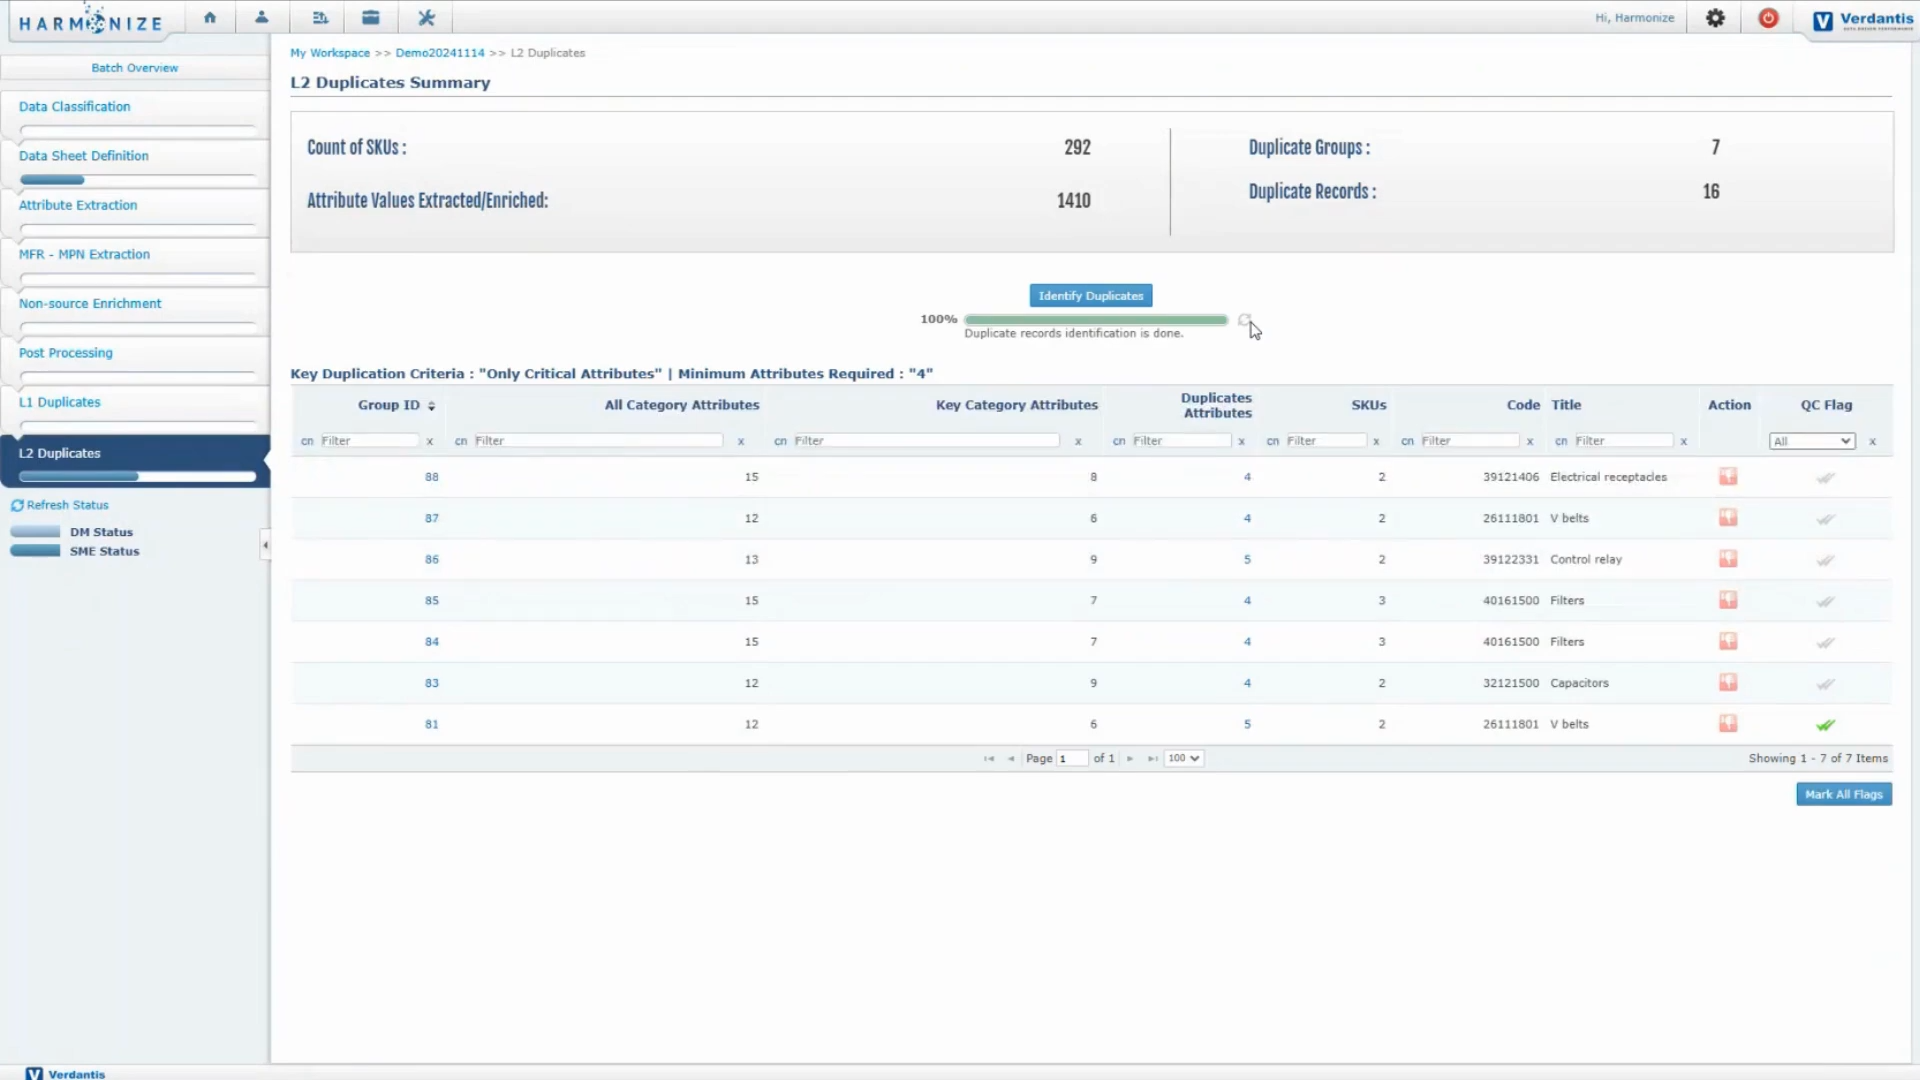Click the duplicate identification progress bar

coord(1096,320)
